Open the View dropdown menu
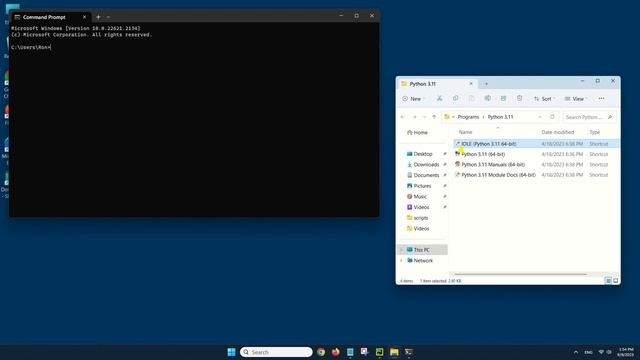 click(x=576, y=99)
